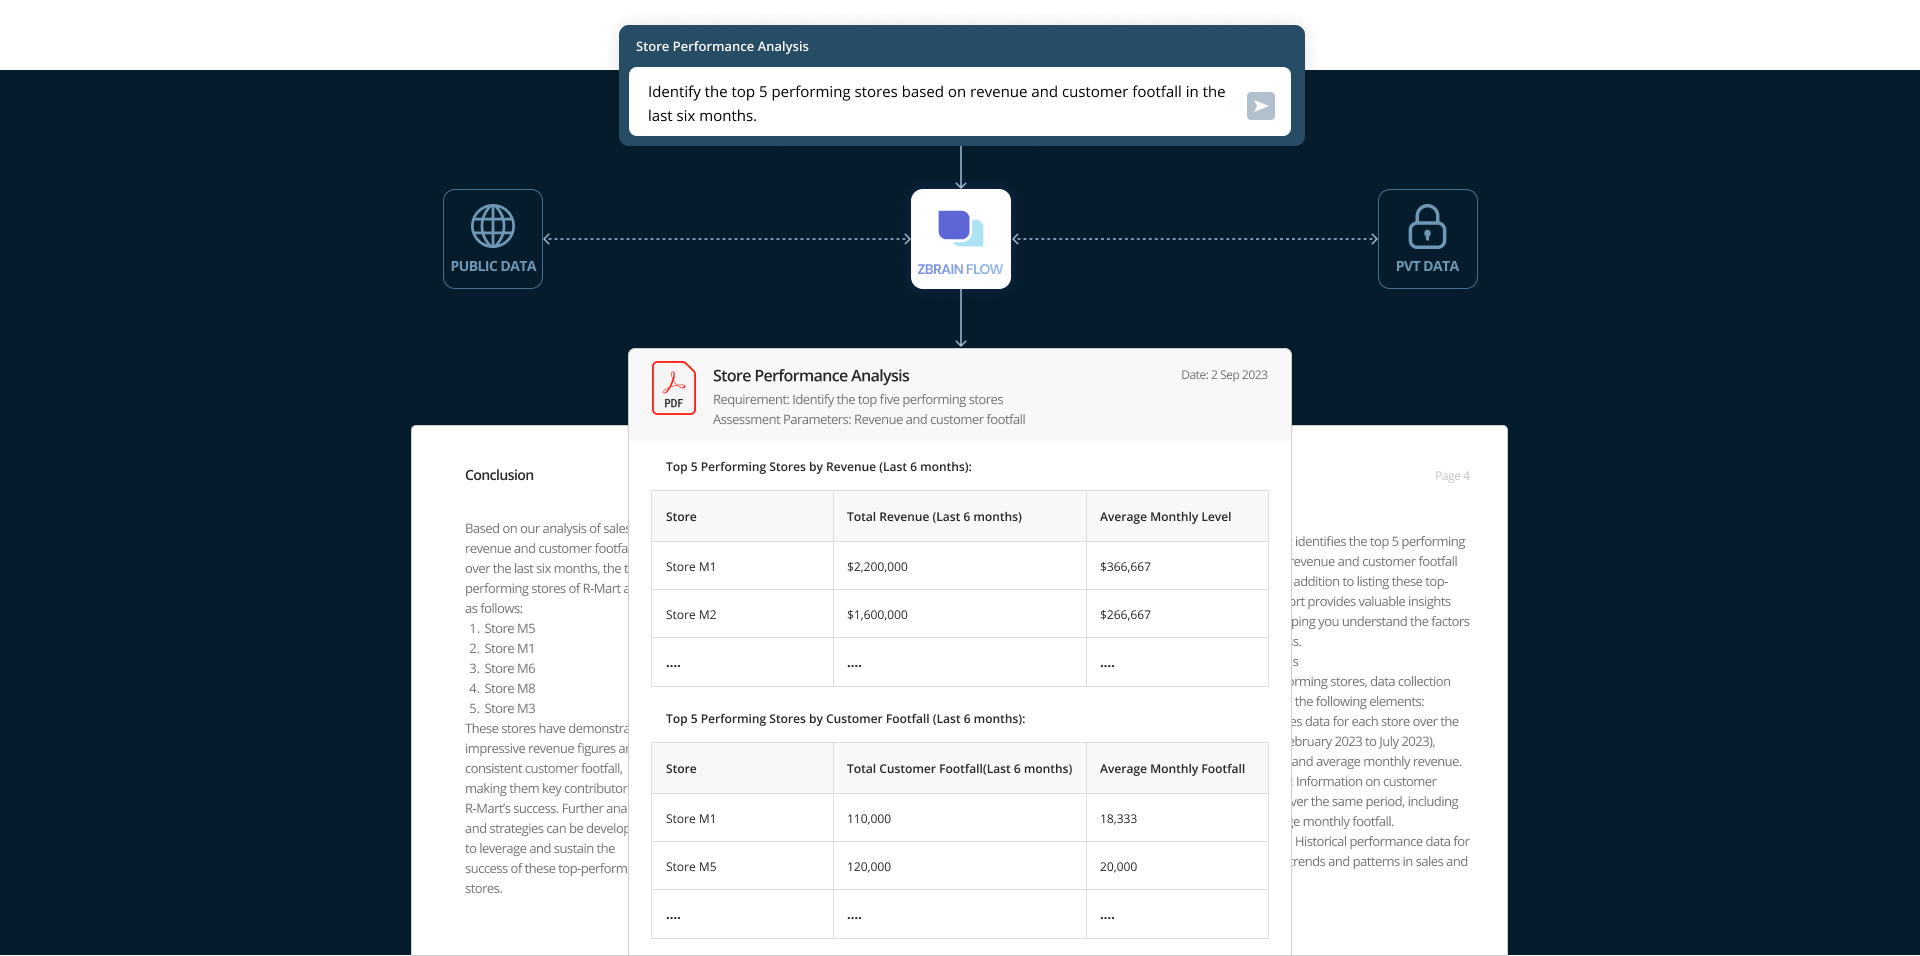Click the Page 4 label on right page
Image resolution: width=1920 pixels, height=956 pixels.
(1452, 476)
